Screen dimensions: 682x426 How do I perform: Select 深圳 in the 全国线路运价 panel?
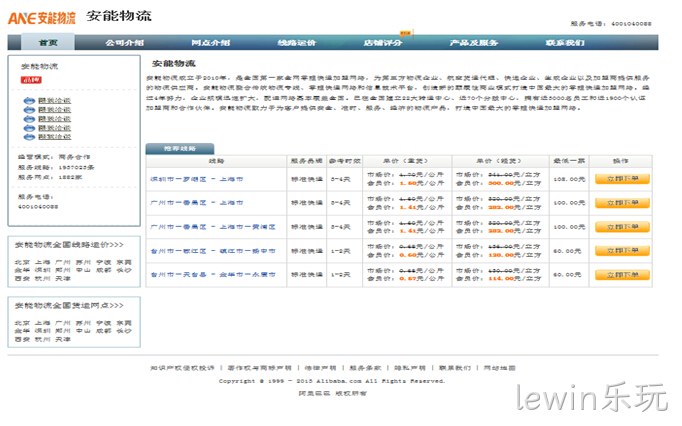click(x=43, y=270)
